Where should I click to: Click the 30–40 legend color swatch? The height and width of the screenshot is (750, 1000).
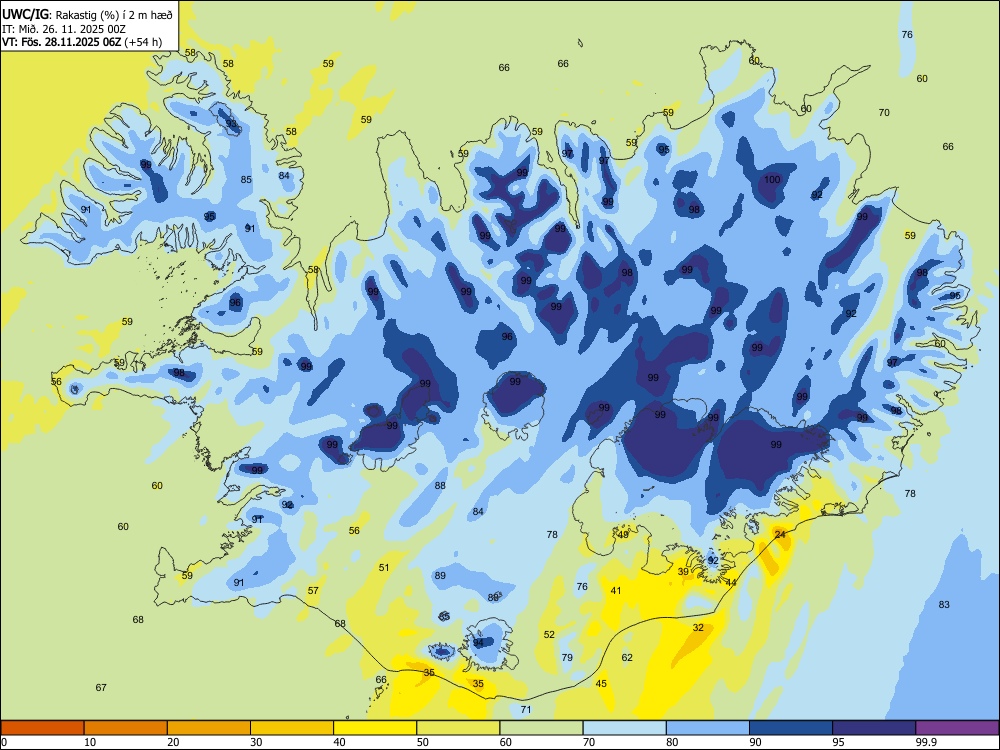point(292,728)
